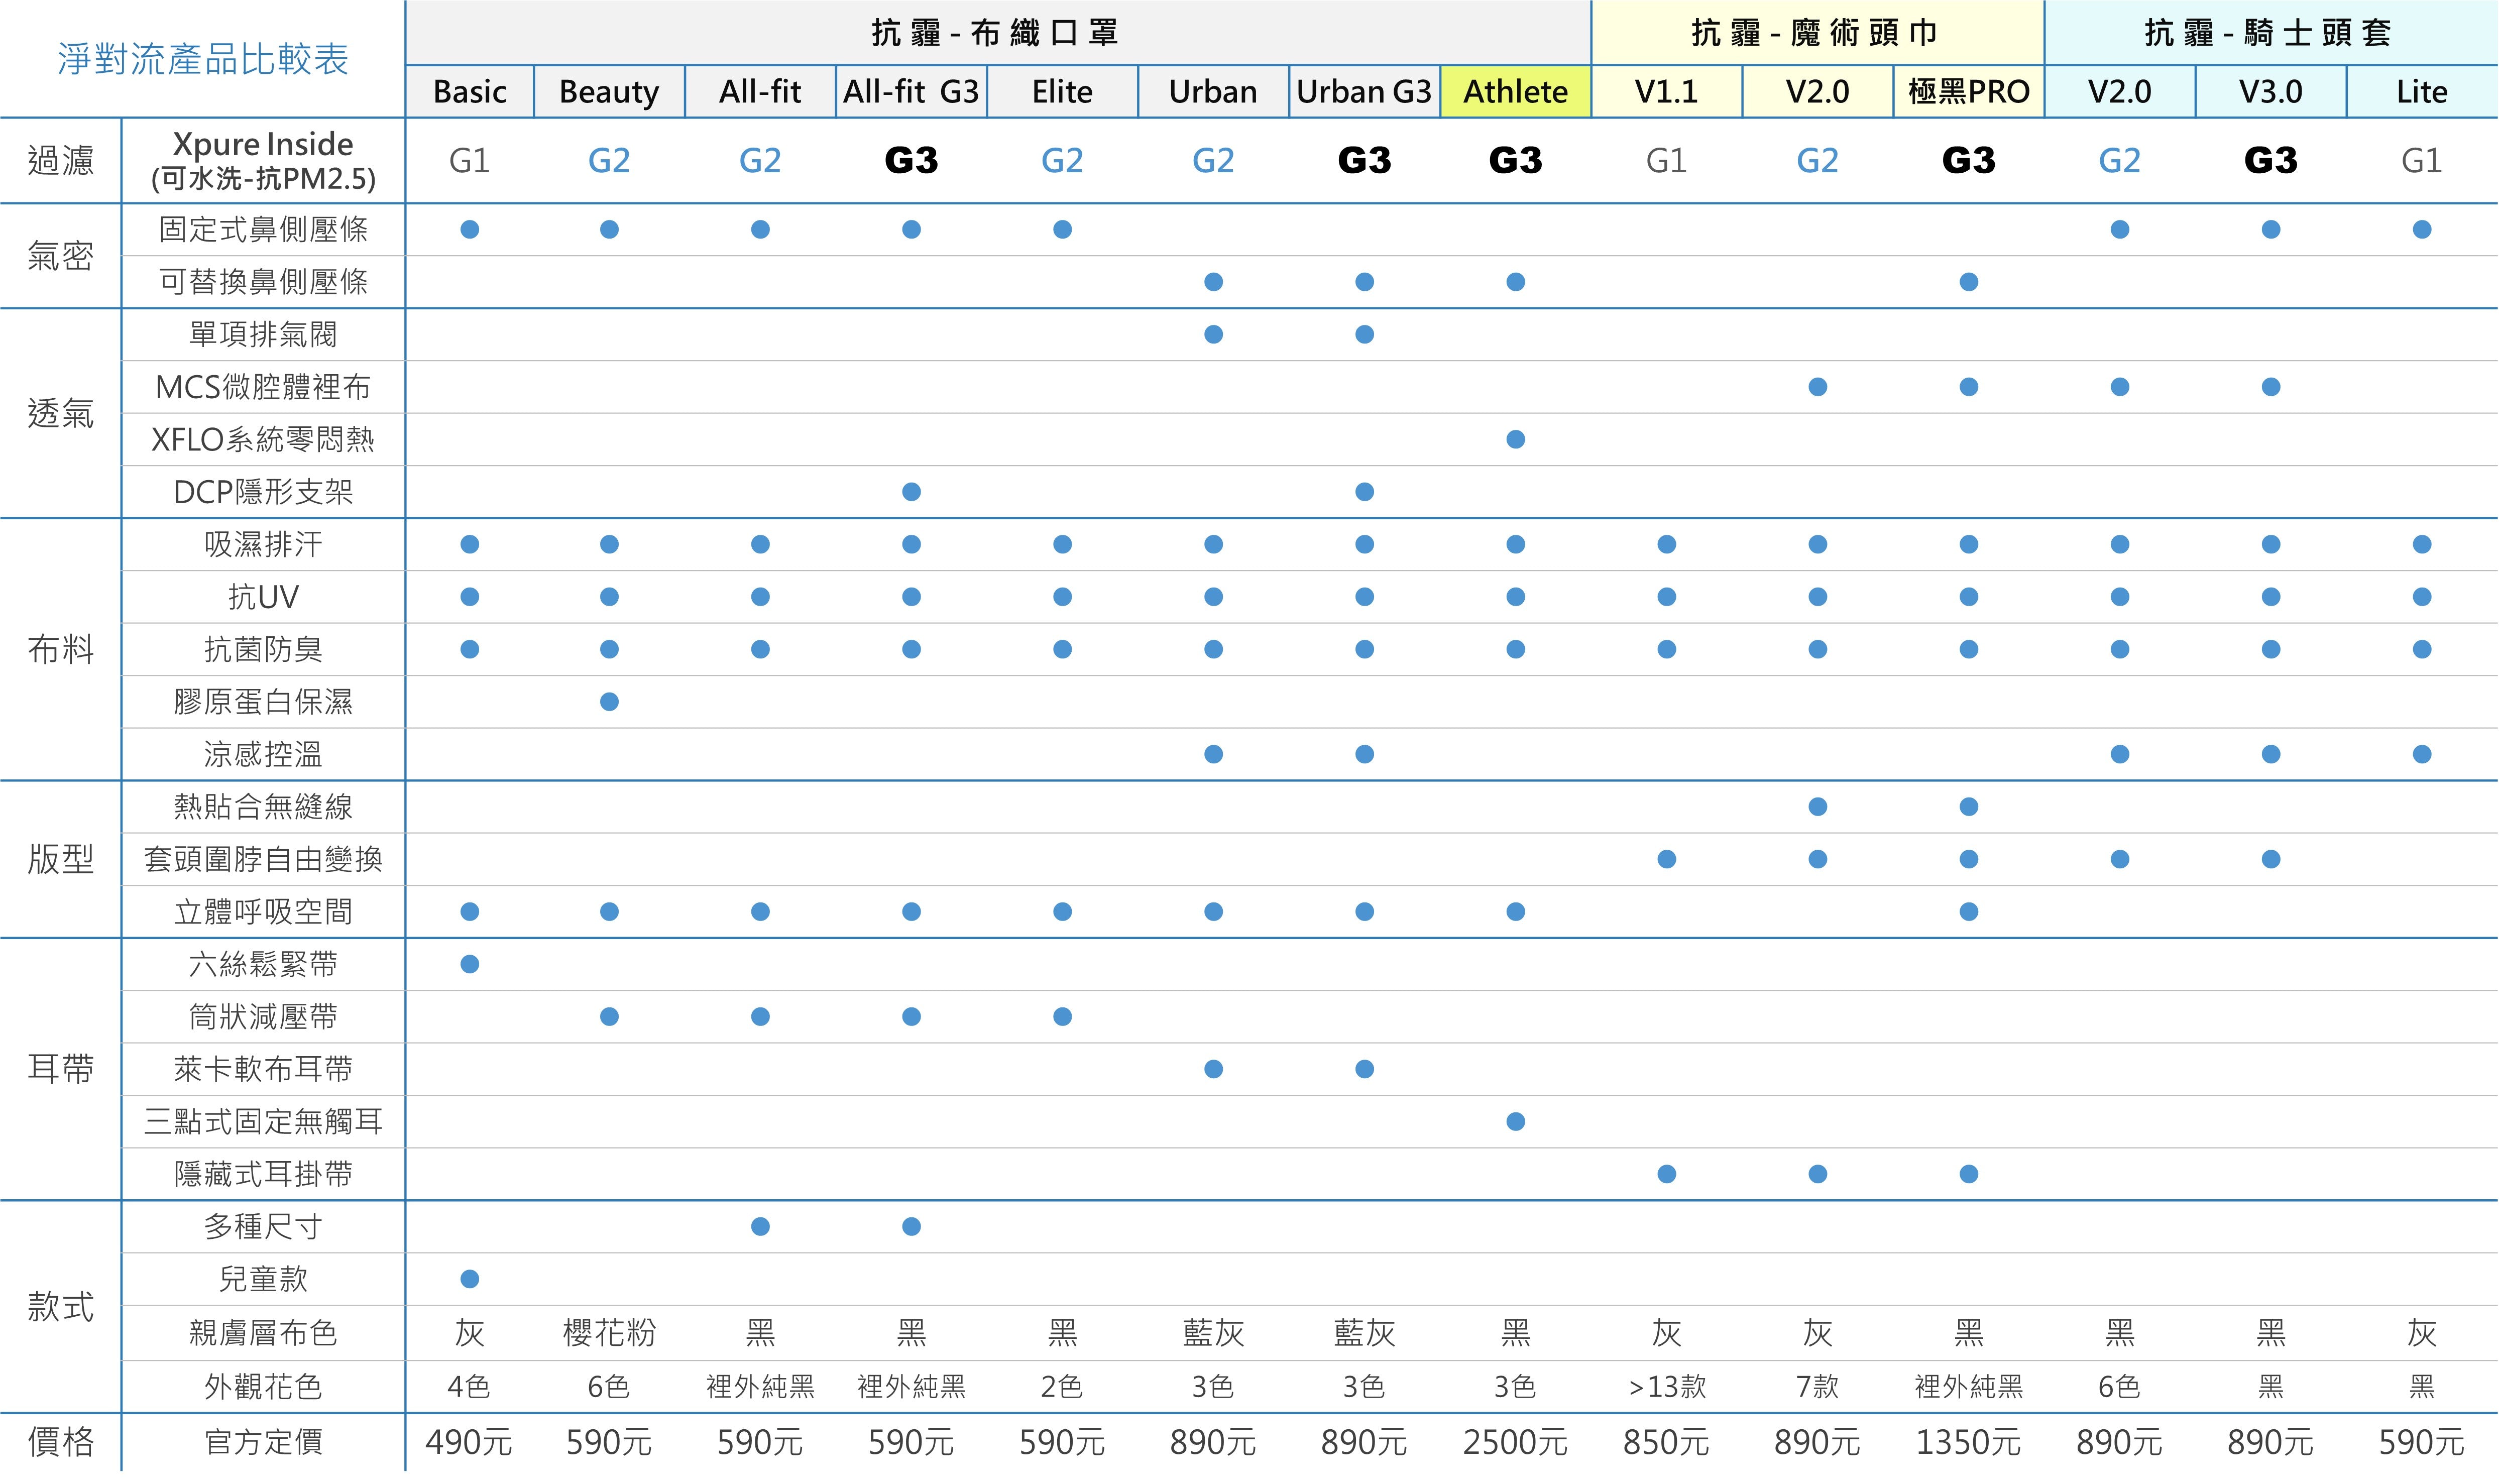Click the 立體呼吸空間 dot under 極黑PRO
This screenshot has height=1484, width=2499.
tap(1968, 912)
